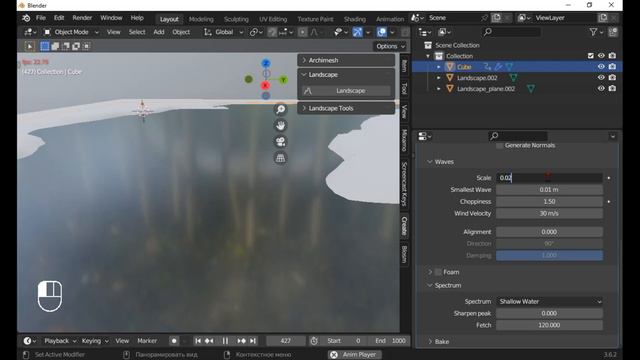Toggle Landscape_plane.002 visibility eye
Image resolution: width=640 pixels, height=360 pixels.
point(601,88)
